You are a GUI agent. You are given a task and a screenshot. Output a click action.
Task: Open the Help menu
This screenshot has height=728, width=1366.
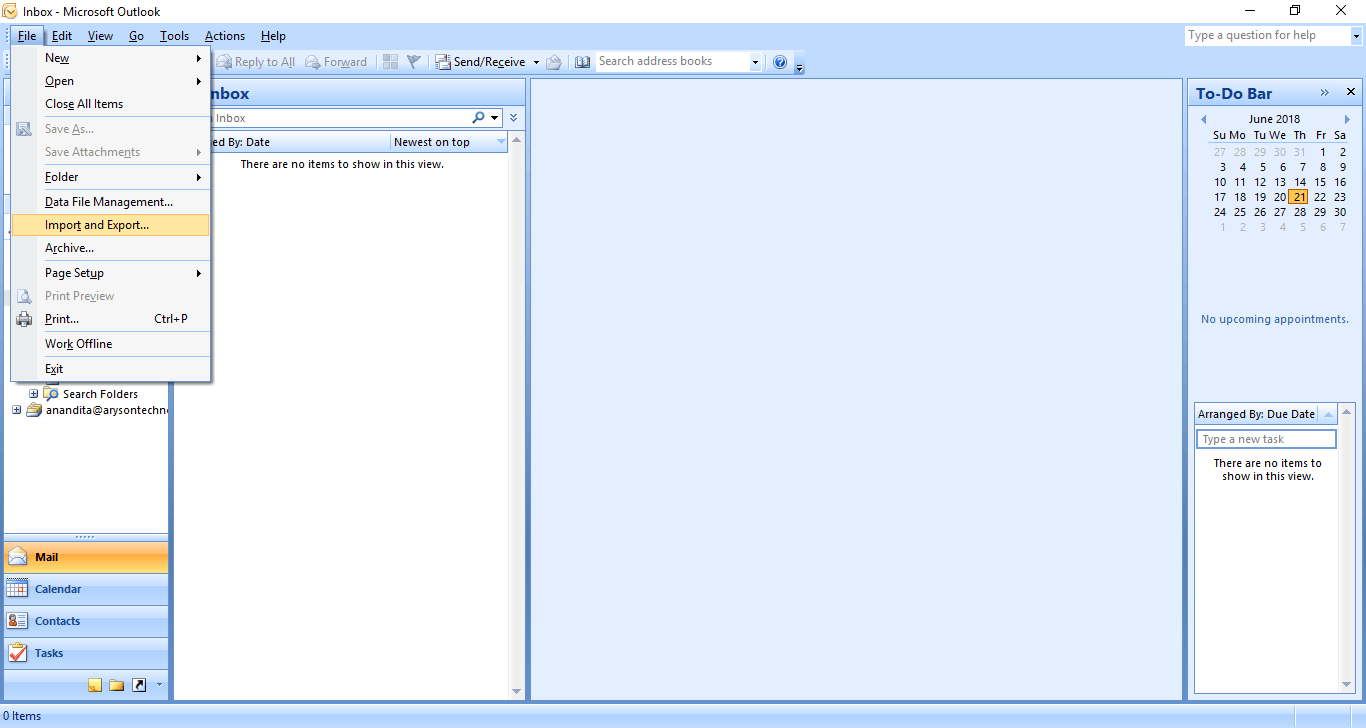pos(273,36)
